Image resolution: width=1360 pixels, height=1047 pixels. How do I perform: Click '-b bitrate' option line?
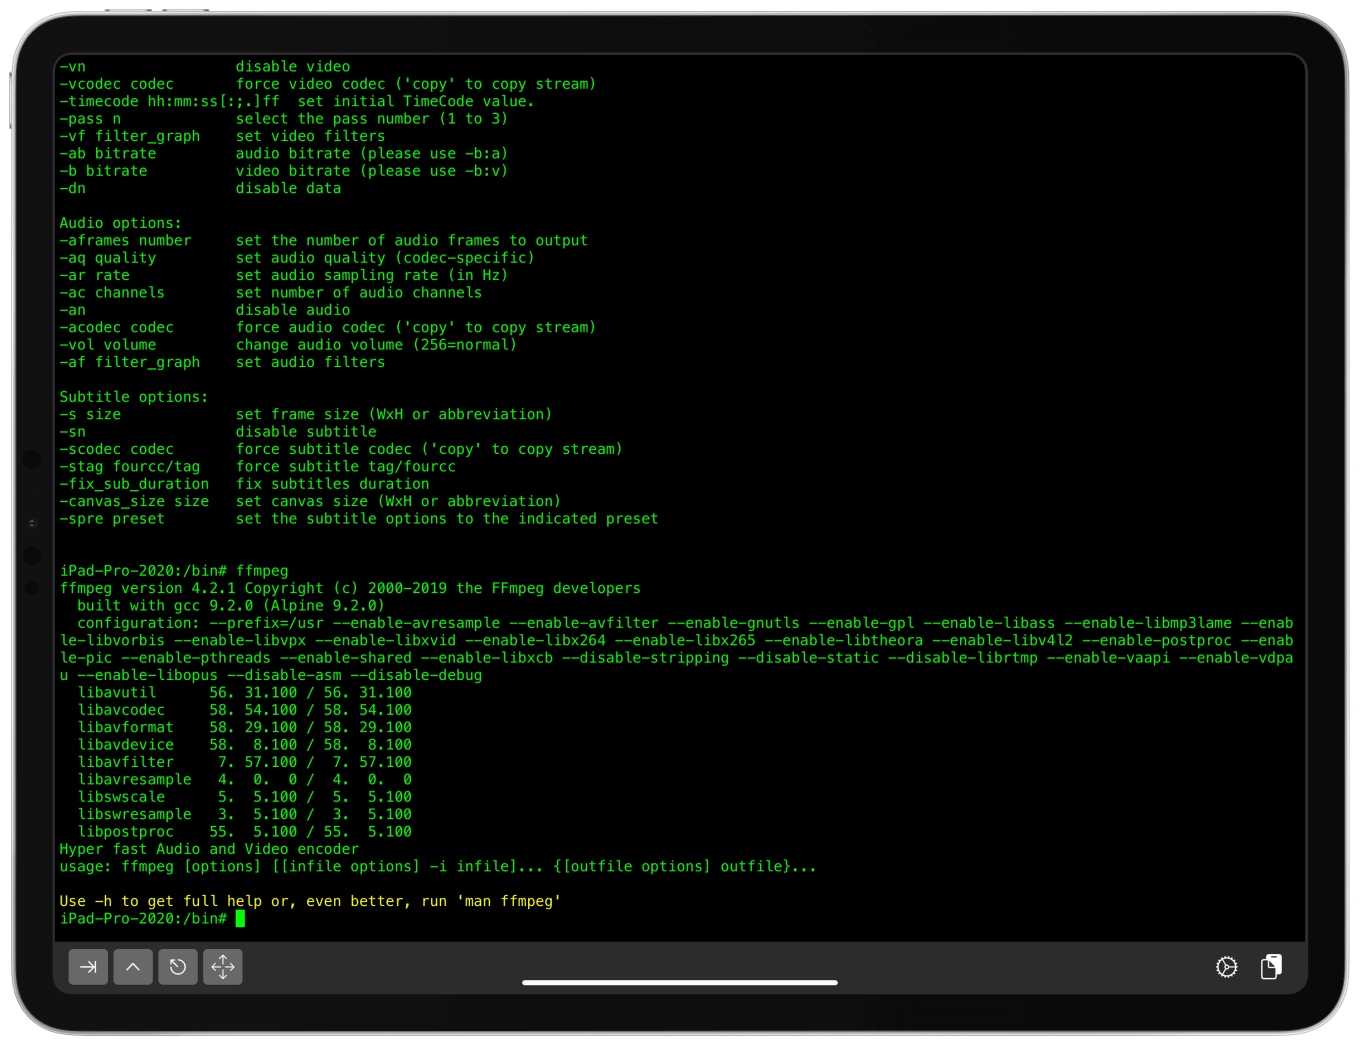(x=103, y=171)
